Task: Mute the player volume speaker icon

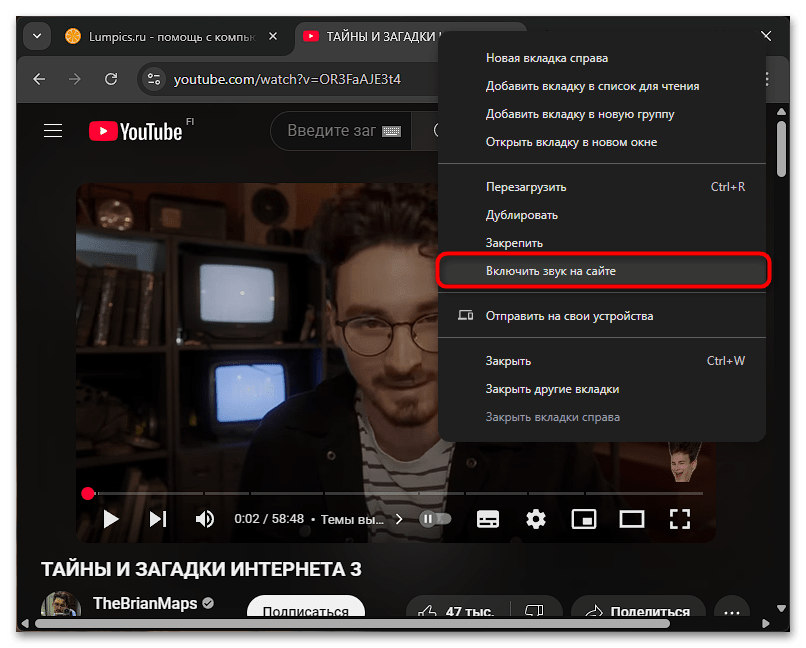Action: [x=205, y=519]
